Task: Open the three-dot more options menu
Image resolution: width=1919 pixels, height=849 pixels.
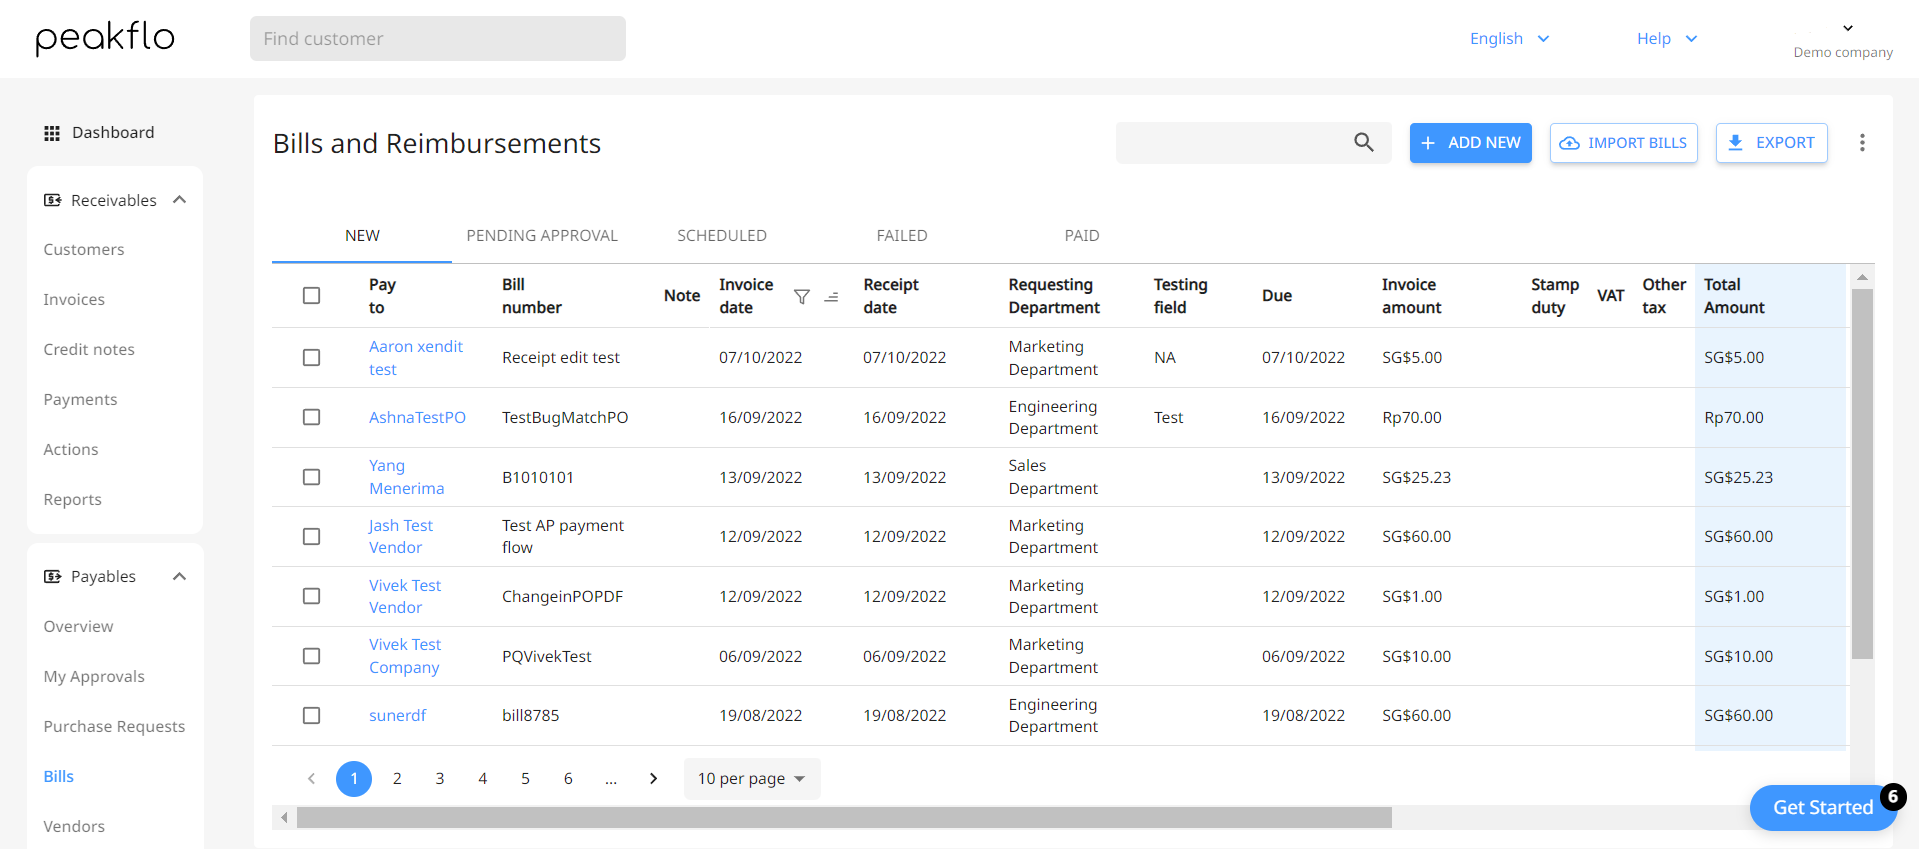Action: coord(1862,143)
